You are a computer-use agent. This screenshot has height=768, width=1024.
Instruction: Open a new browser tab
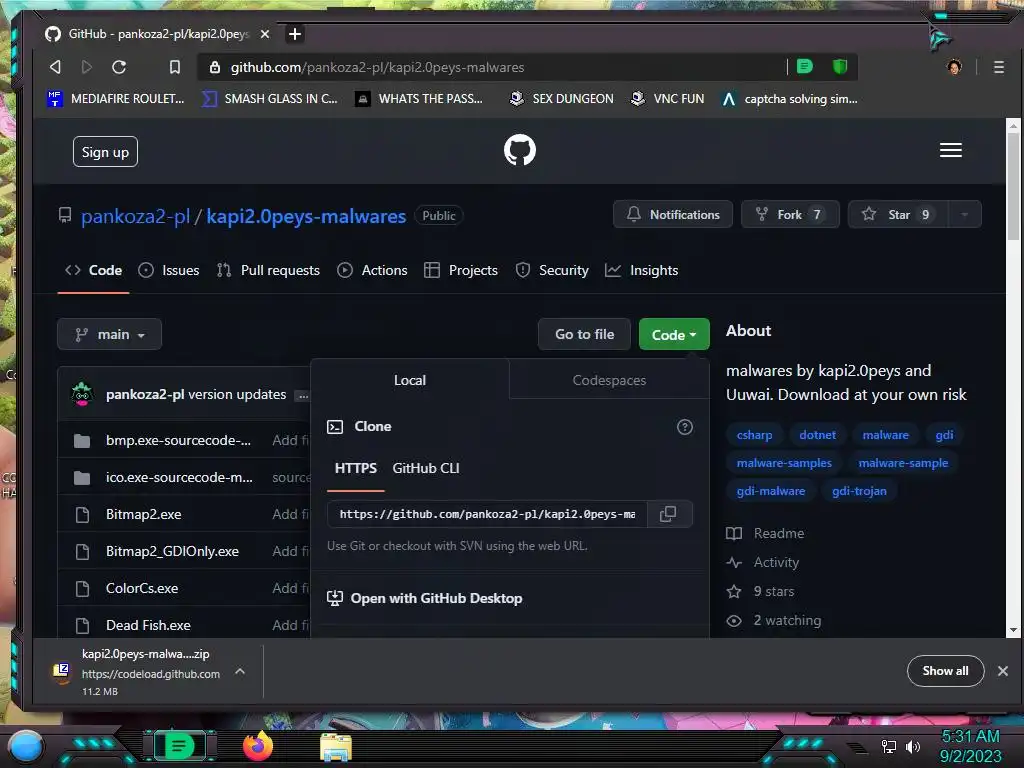click(295, 33)
